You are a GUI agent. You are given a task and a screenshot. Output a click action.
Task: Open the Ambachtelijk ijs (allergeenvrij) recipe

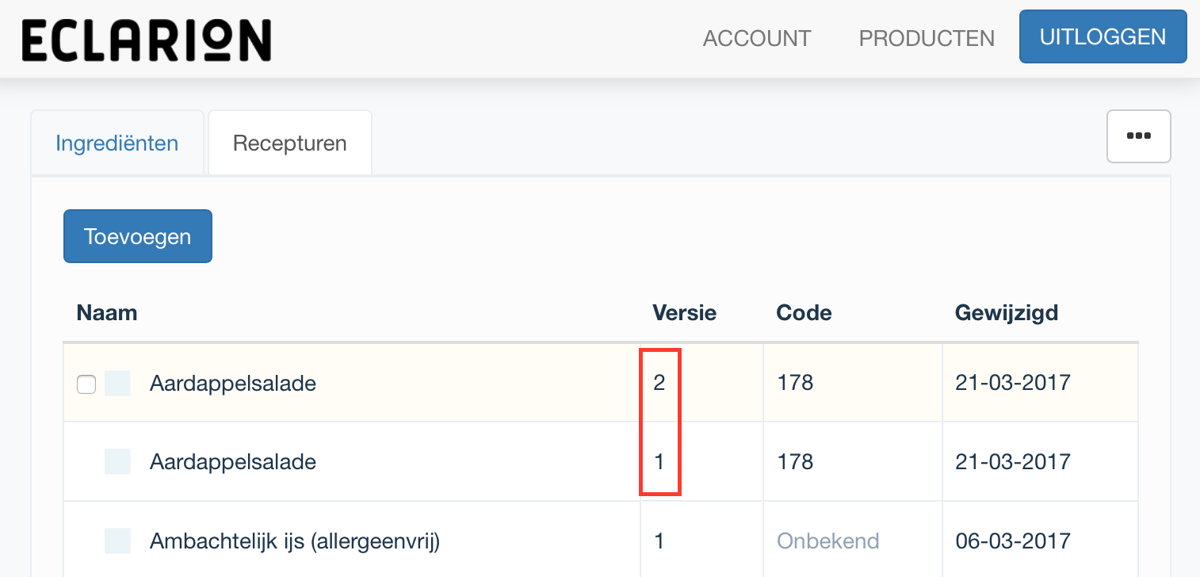(295, 542)
